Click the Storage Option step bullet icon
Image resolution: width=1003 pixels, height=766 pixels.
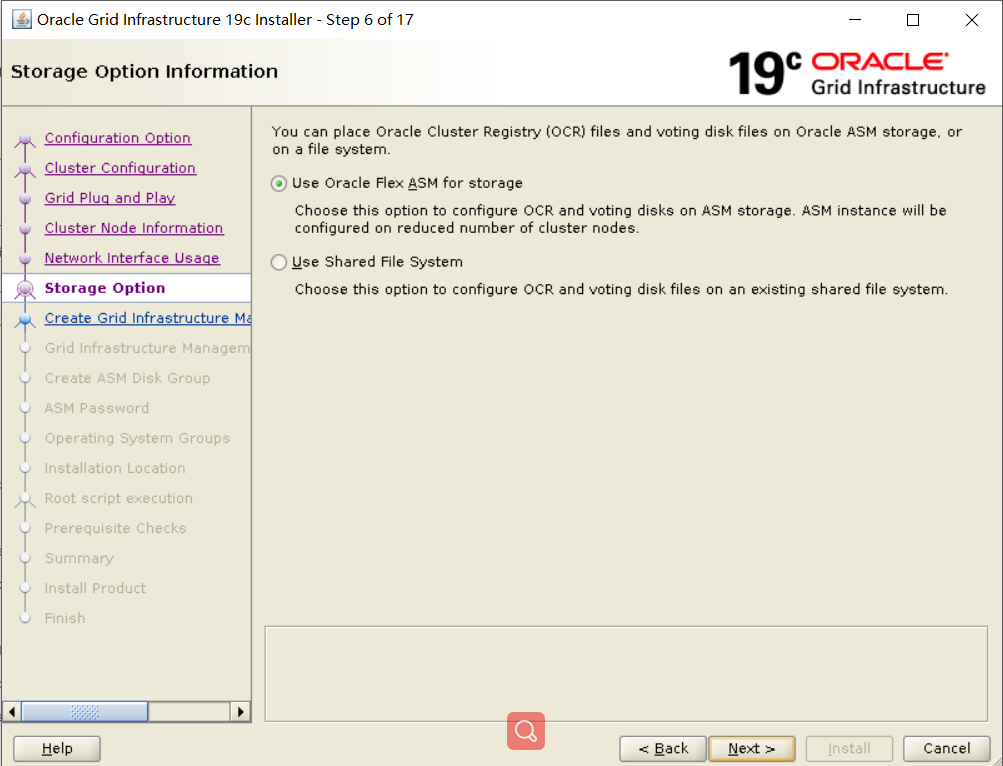[25, 289]
